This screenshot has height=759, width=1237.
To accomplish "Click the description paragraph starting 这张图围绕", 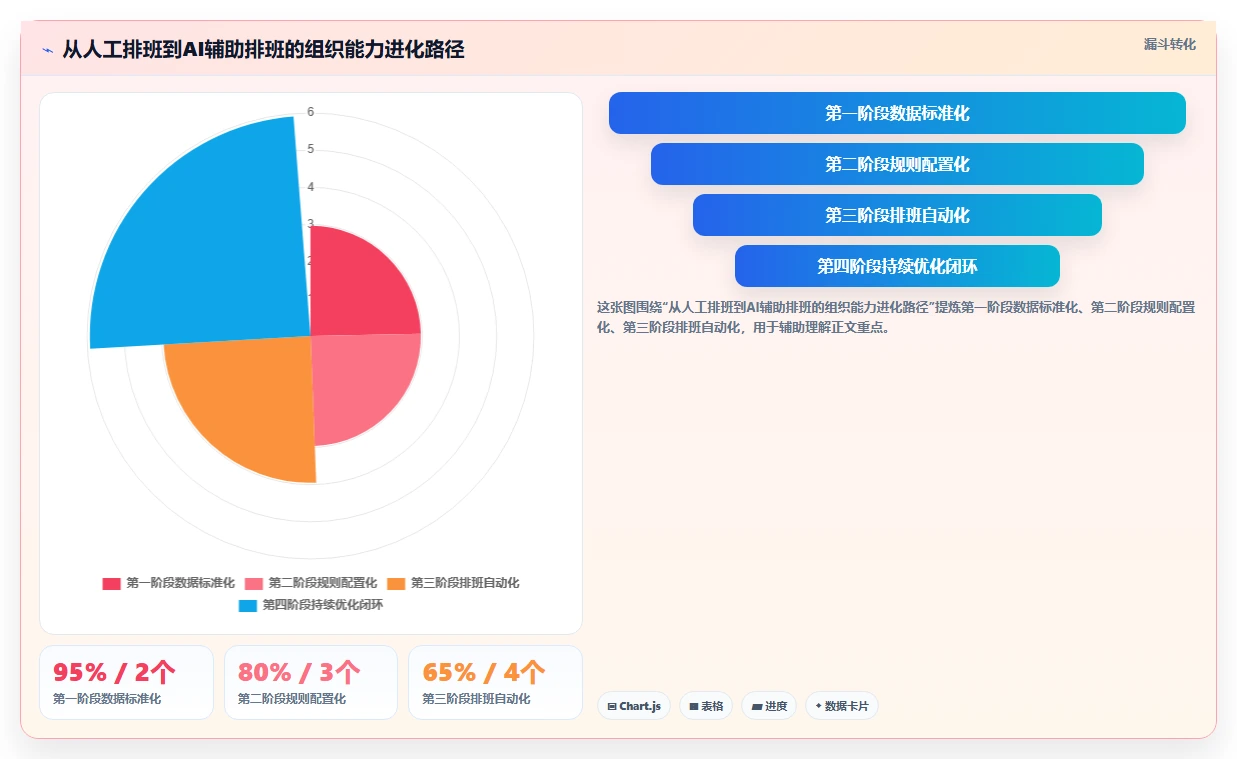I will tap(896, 317).
